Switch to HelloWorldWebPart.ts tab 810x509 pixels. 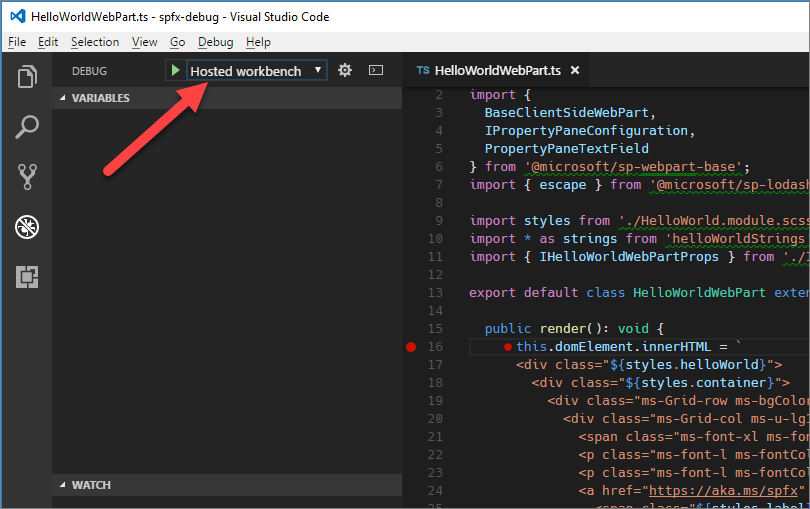click(497, 70)
